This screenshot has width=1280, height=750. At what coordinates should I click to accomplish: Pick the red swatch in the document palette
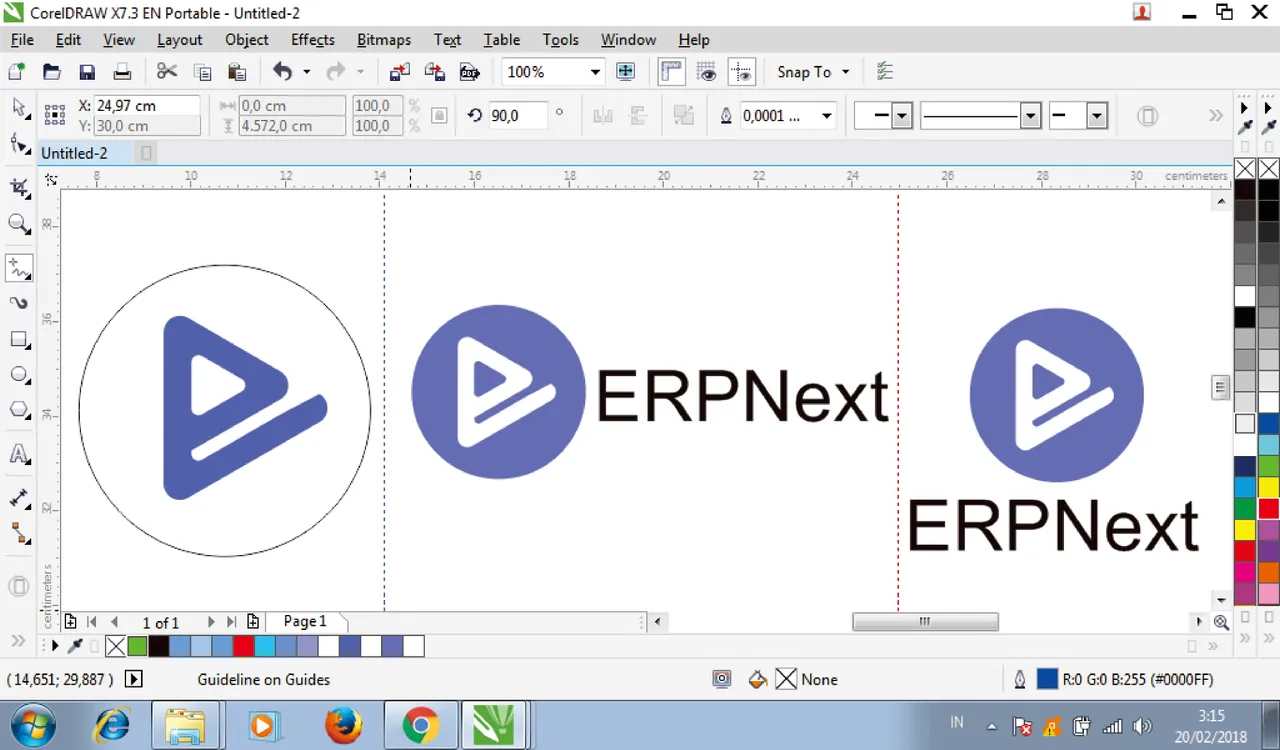click(x=243, y=646)
